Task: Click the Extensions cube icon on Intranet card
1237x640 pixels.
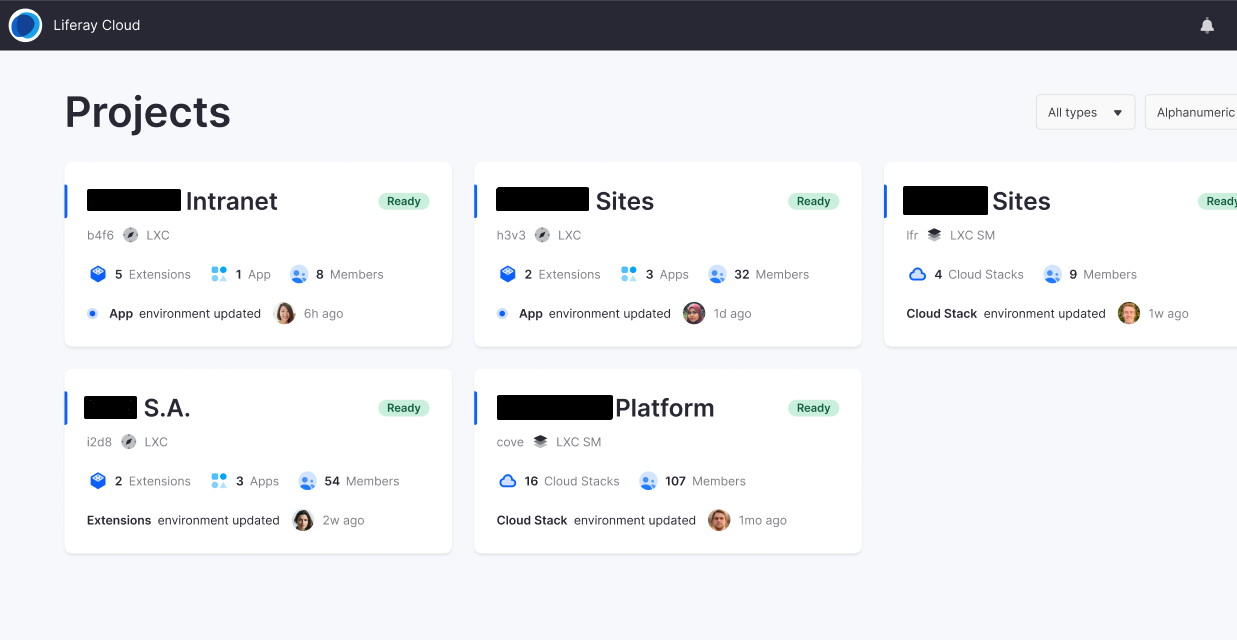Action: [98, 274]
